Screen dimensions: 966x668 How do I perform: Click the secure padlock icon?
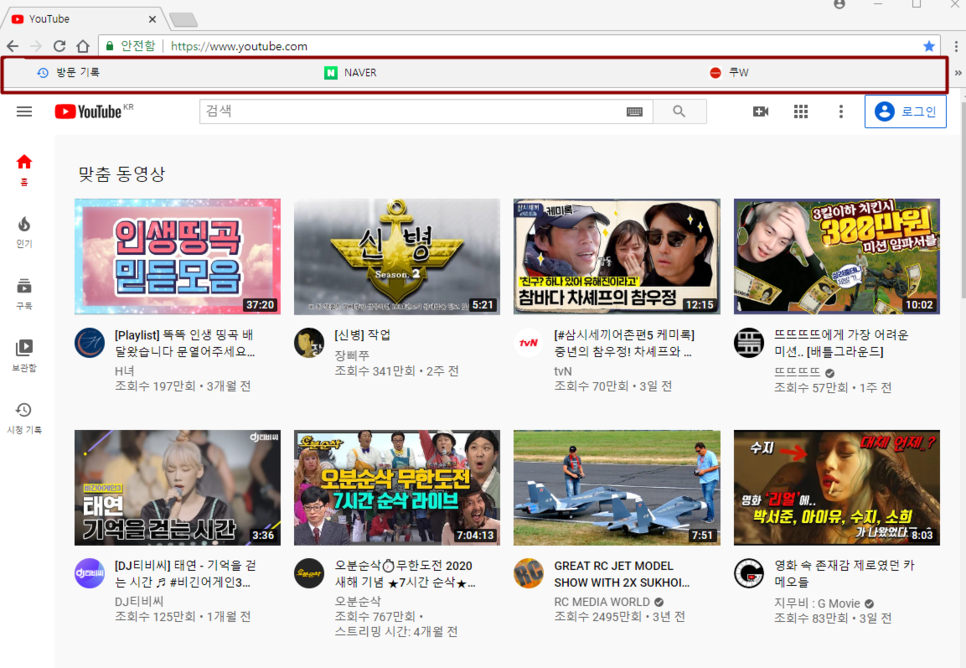[110, 46]
